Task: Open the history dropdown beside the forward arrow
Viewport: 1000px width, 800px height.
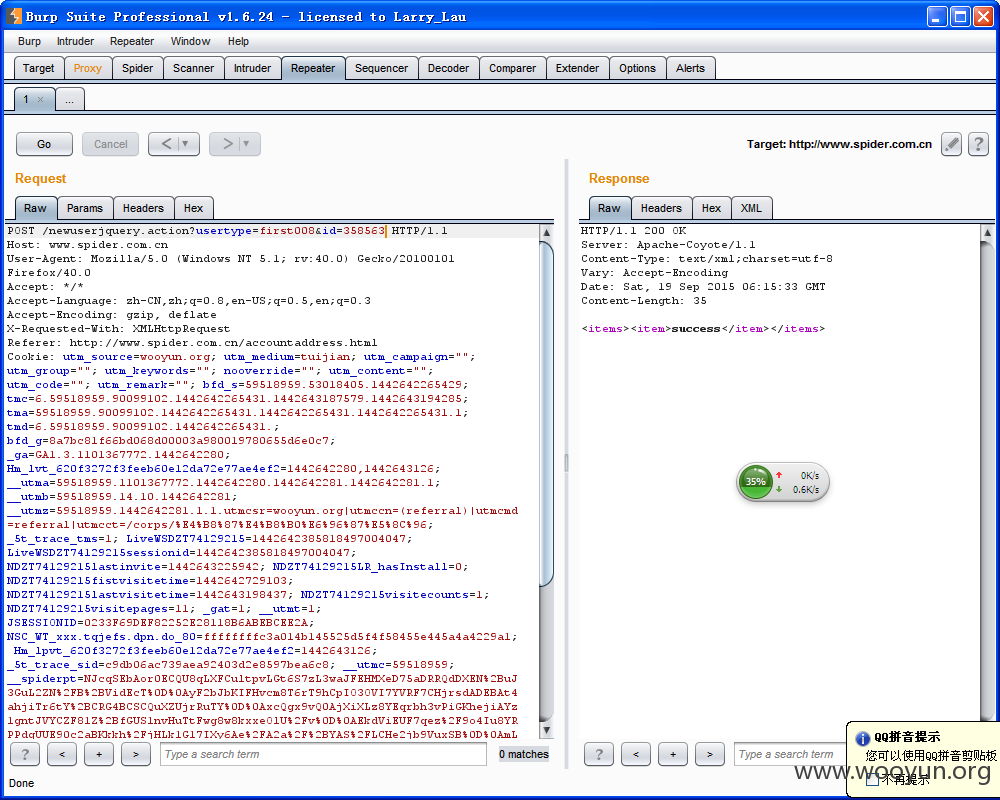Action: 246,144
